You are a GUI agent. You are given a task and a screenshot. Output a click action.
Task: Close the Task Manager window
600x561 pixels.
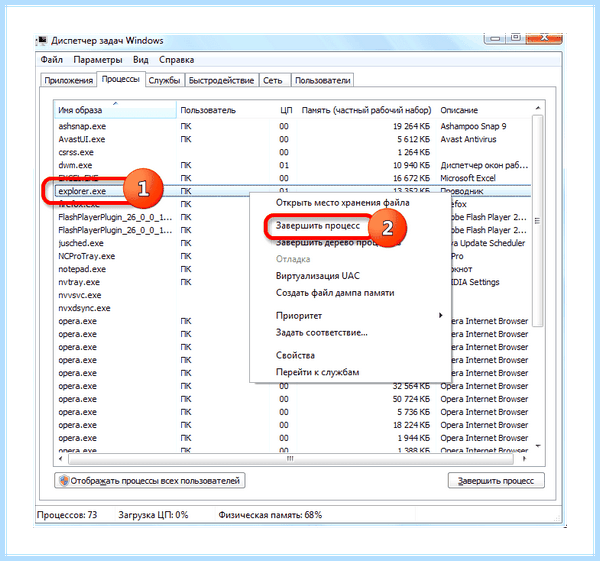tap(544, 38)
